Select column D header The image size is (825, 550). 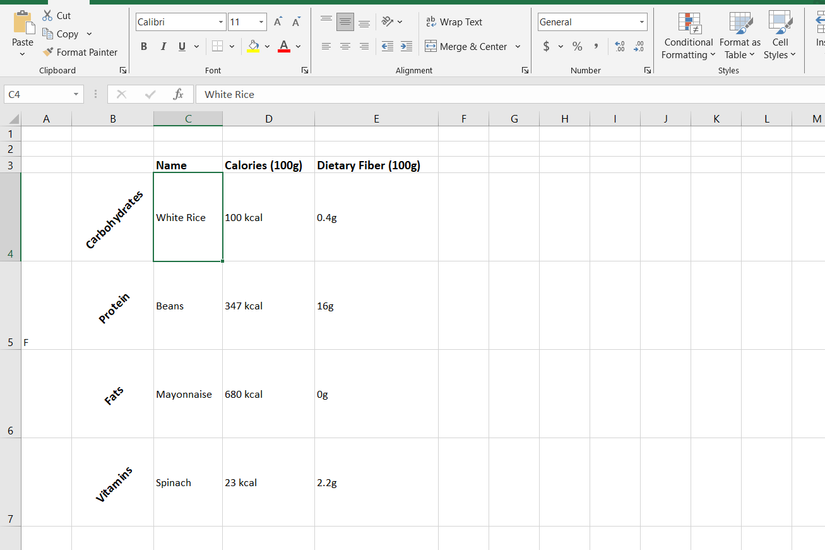pos(268,119)
